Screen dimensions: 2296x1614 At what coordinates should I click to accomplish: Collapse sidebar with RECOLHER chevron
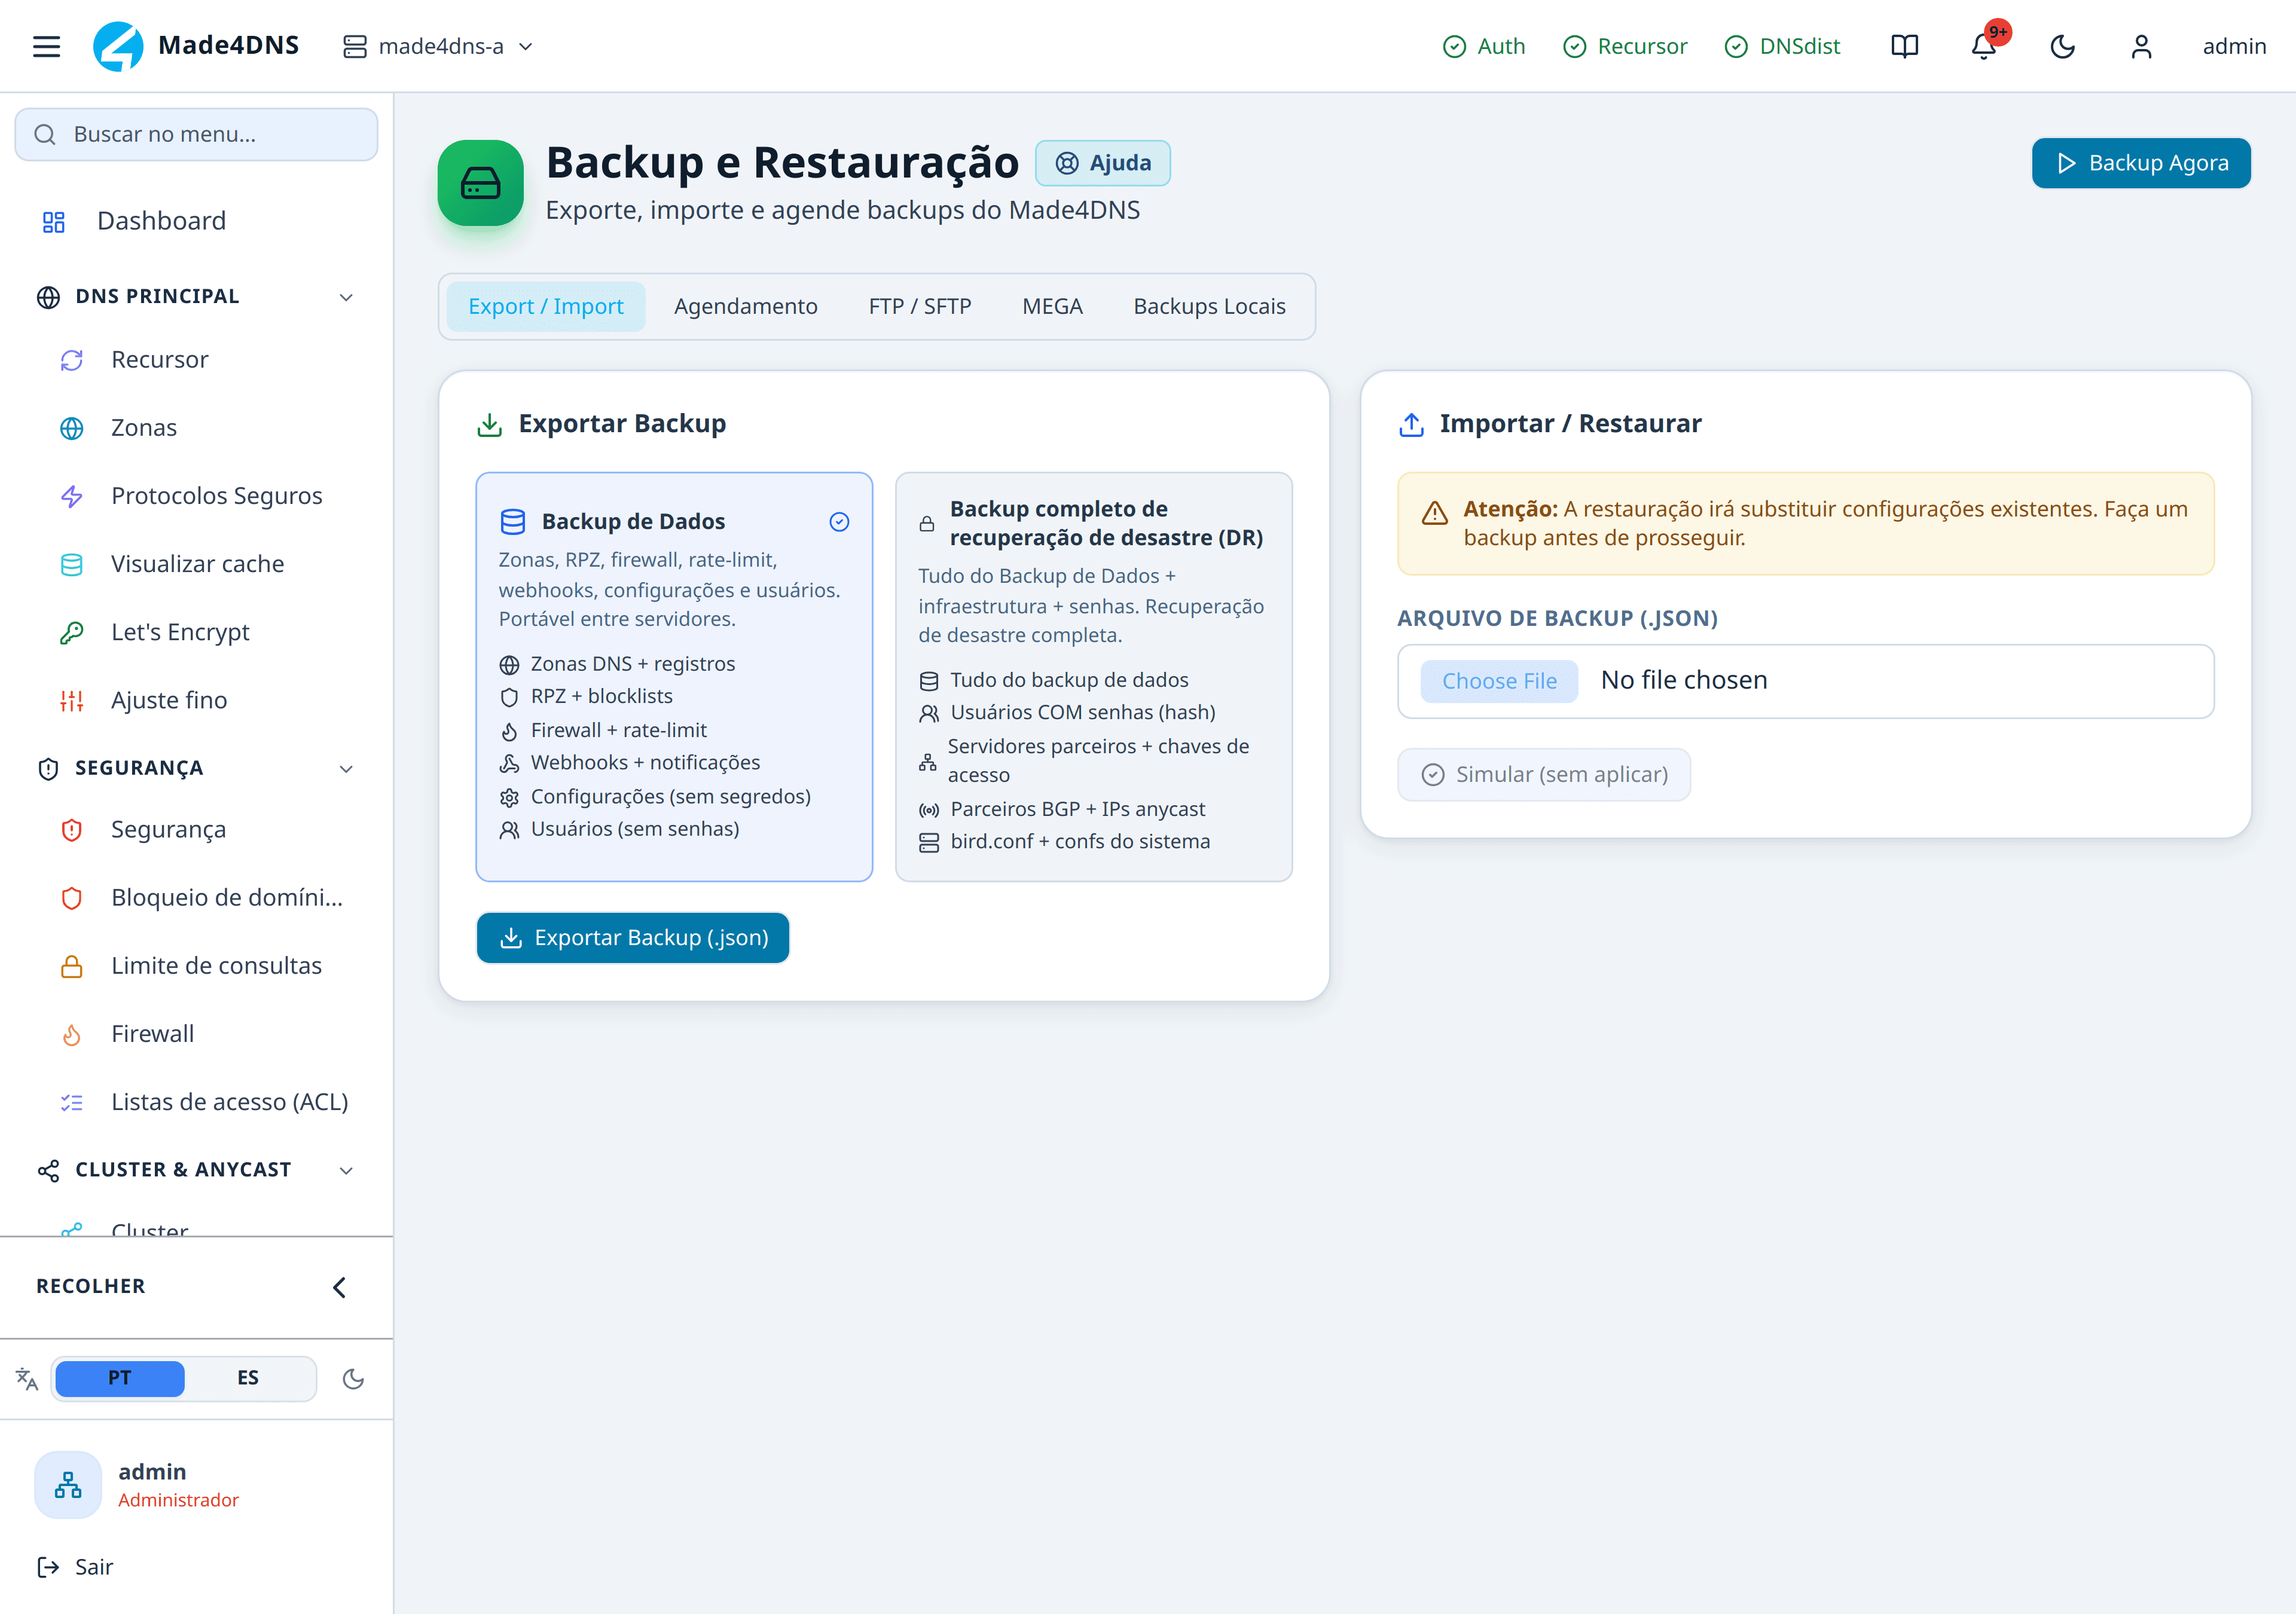(339, 1287)
